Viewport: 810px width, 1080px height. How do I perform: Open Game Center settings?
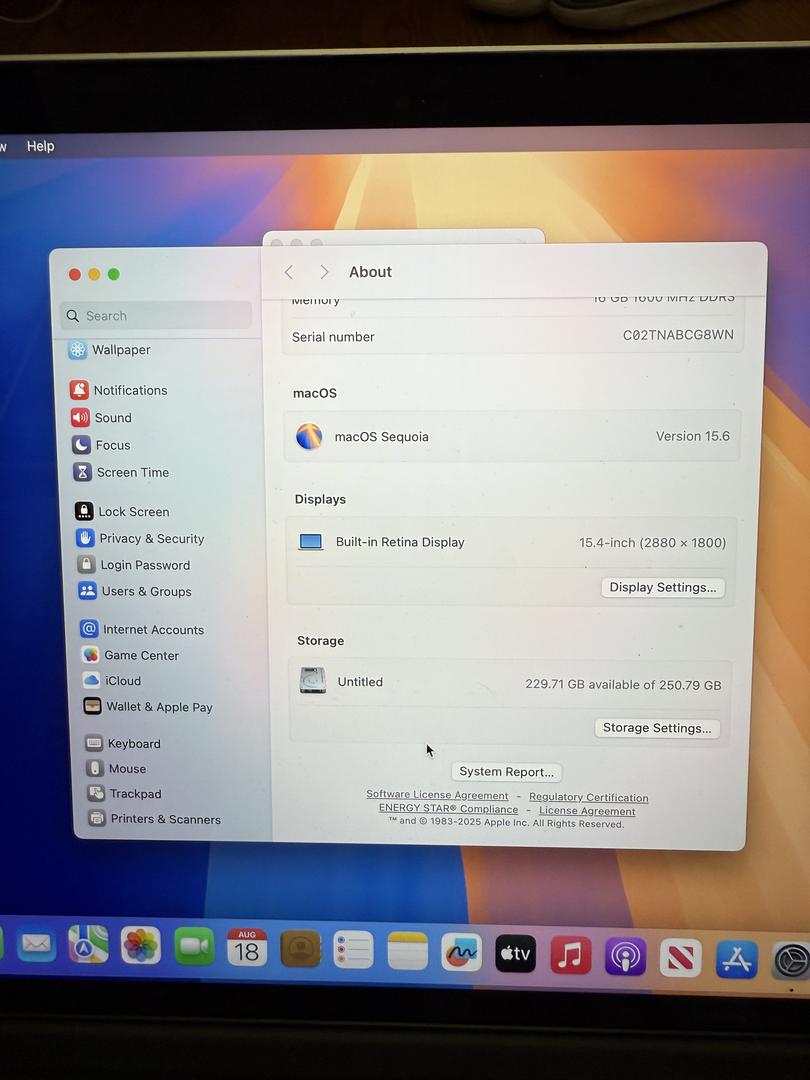pos(130,655)
